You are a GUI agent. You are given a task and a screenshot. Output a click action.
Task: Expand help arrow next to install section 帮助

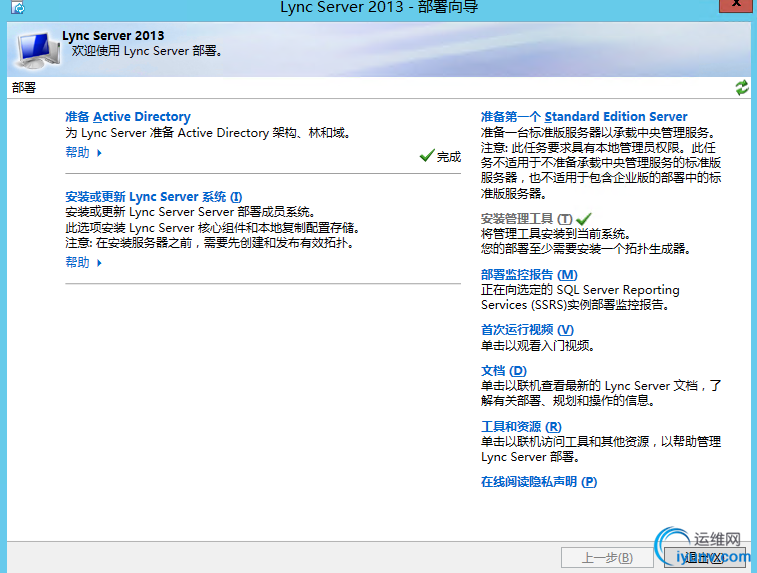(99, 263)
